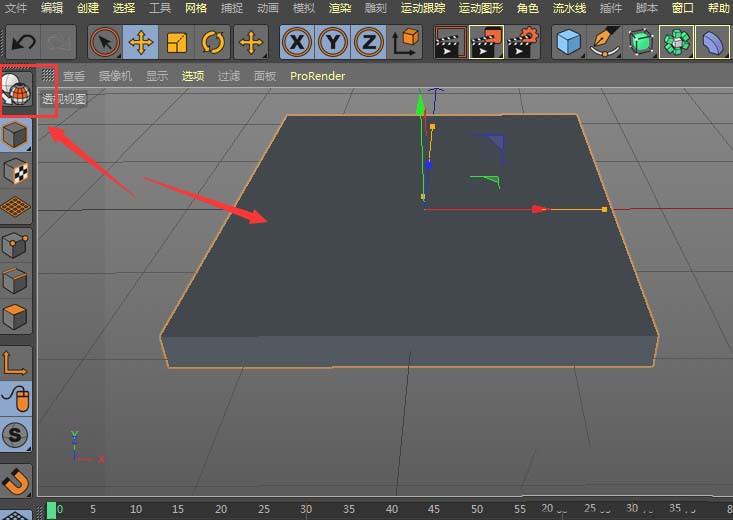Viewport: 733px width, 520px height.
Task: Open viewport 过滤 menu
Action: 229,76
